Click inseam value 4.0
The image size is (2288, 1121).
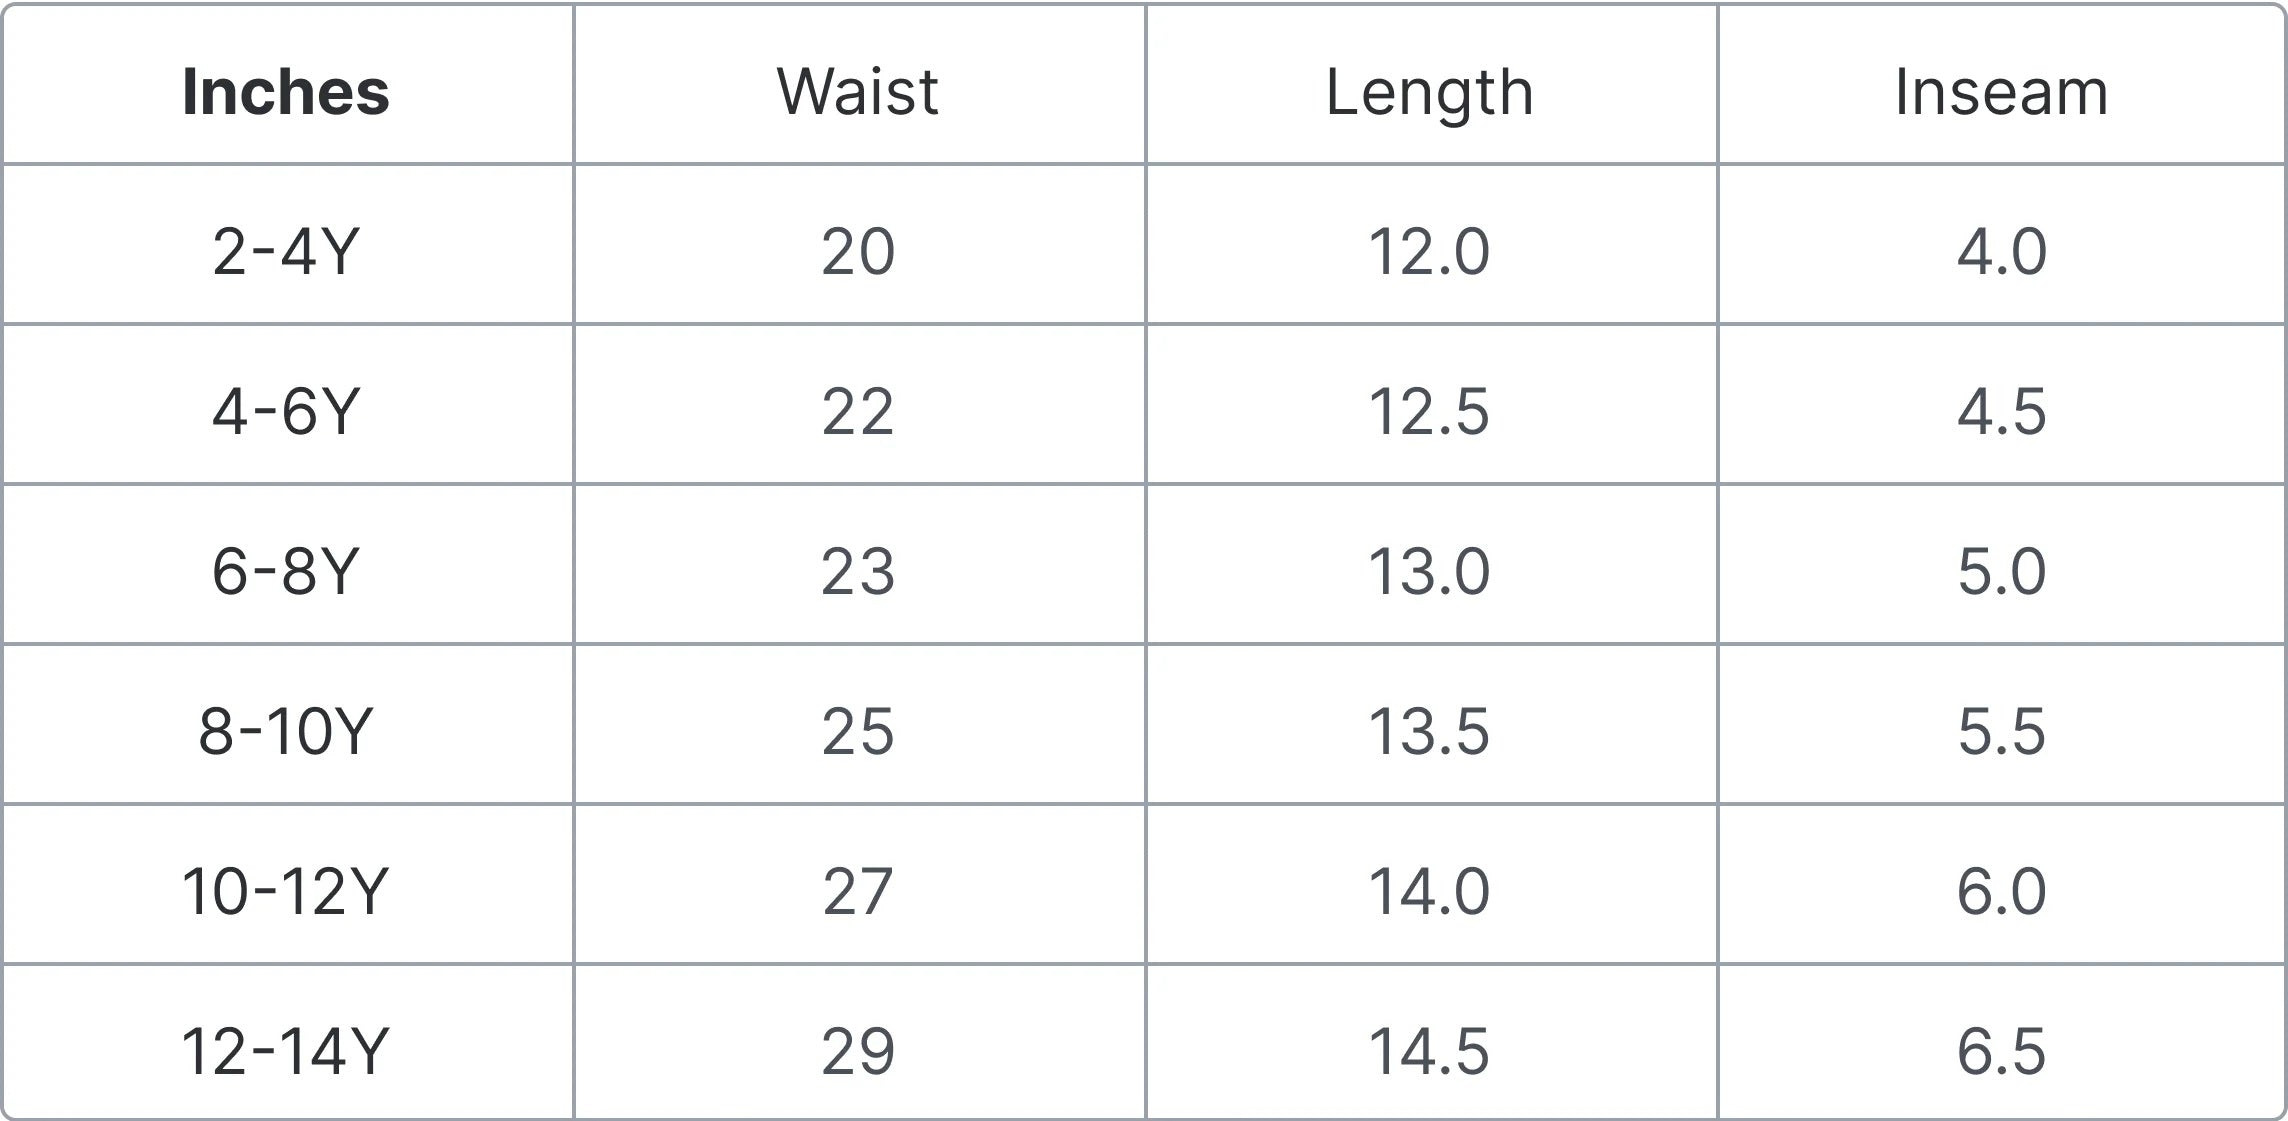(2002, 251)
